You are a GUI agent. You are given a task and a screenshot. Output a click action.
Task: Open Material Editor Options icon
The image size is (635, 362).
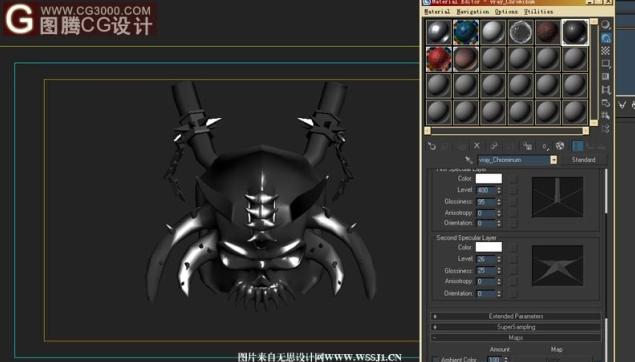coord(605,103)
